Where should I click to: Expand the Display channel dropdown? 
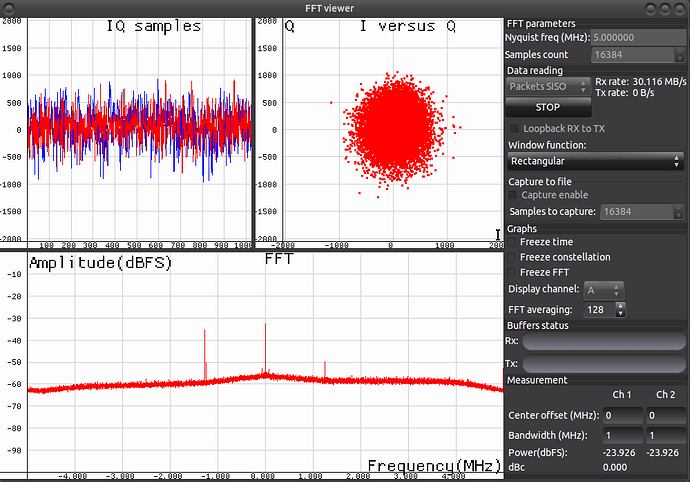[x=605, y=290]
